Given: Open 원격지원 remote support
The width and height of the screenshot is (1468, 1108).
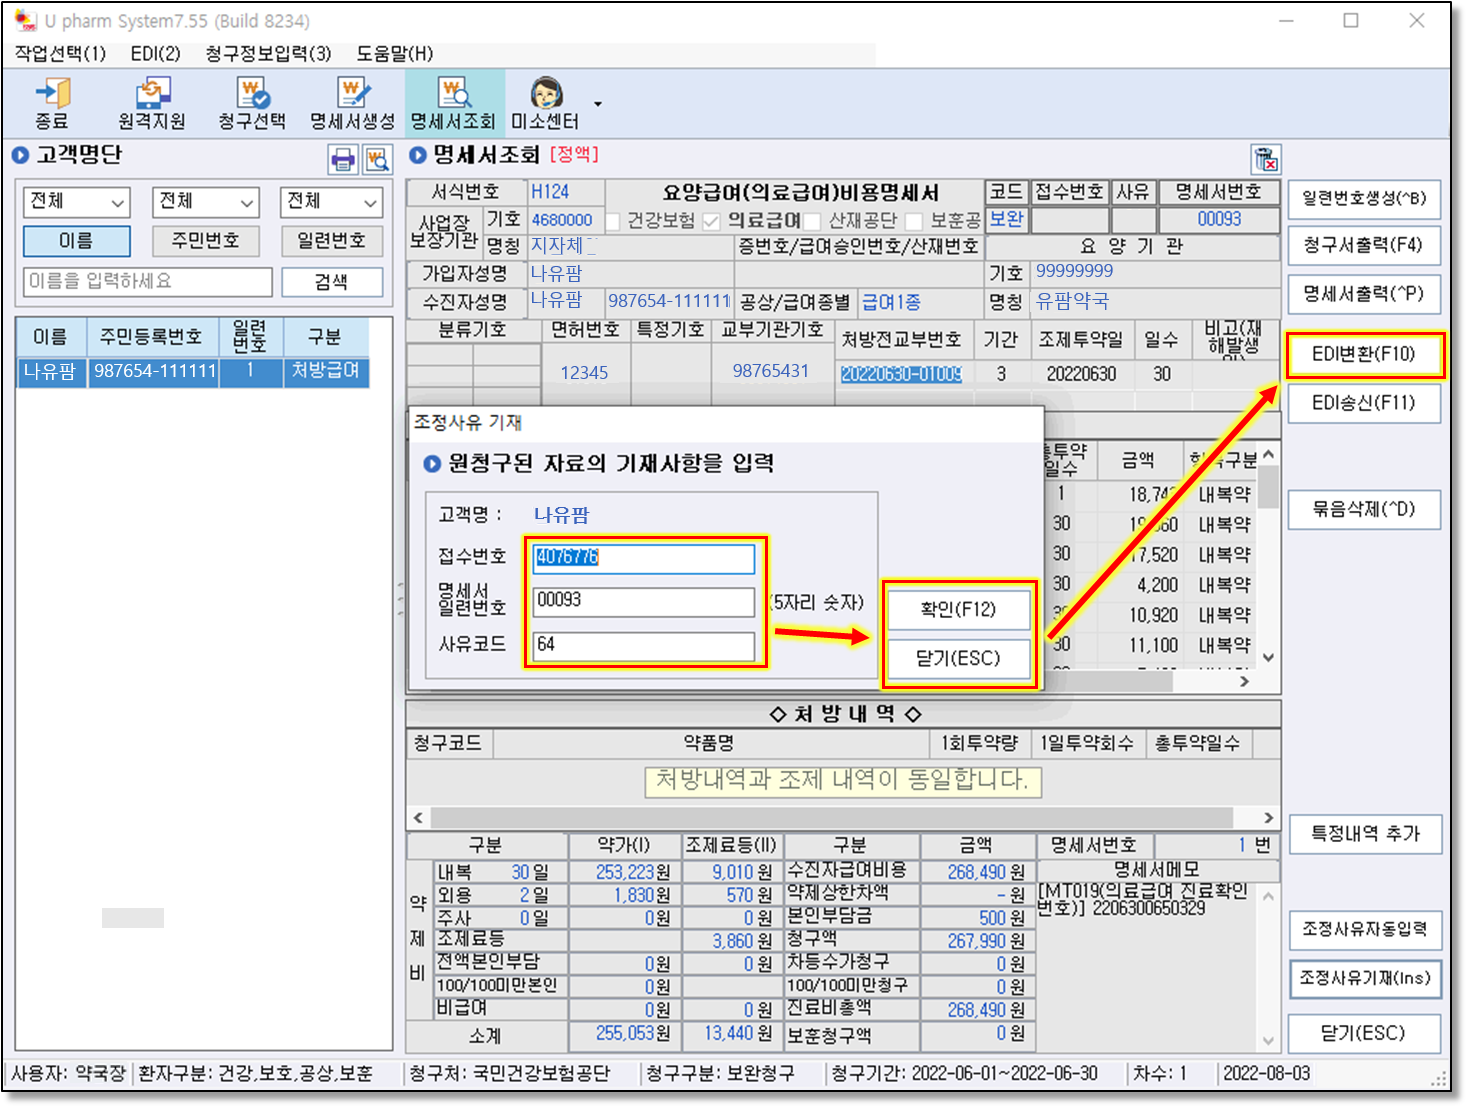Looking at the screenshot, I should [x=152, y=103].
